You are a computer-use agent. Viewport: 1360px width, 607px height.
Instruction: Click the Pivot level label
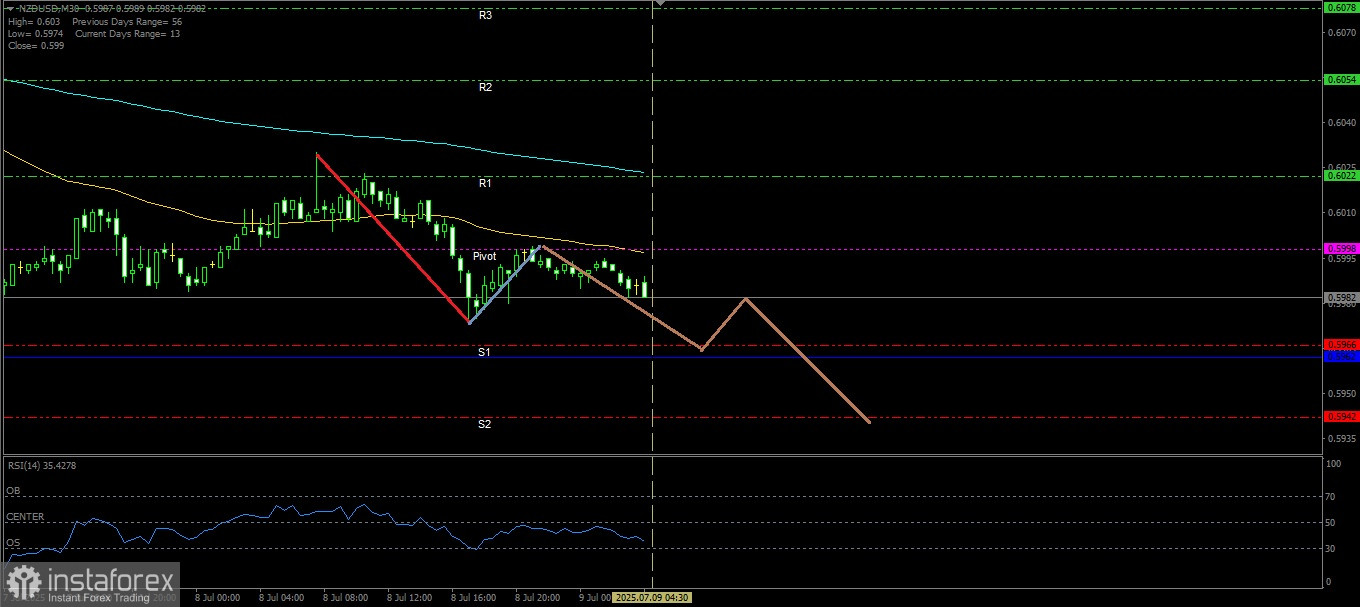[x=484, y=257]
